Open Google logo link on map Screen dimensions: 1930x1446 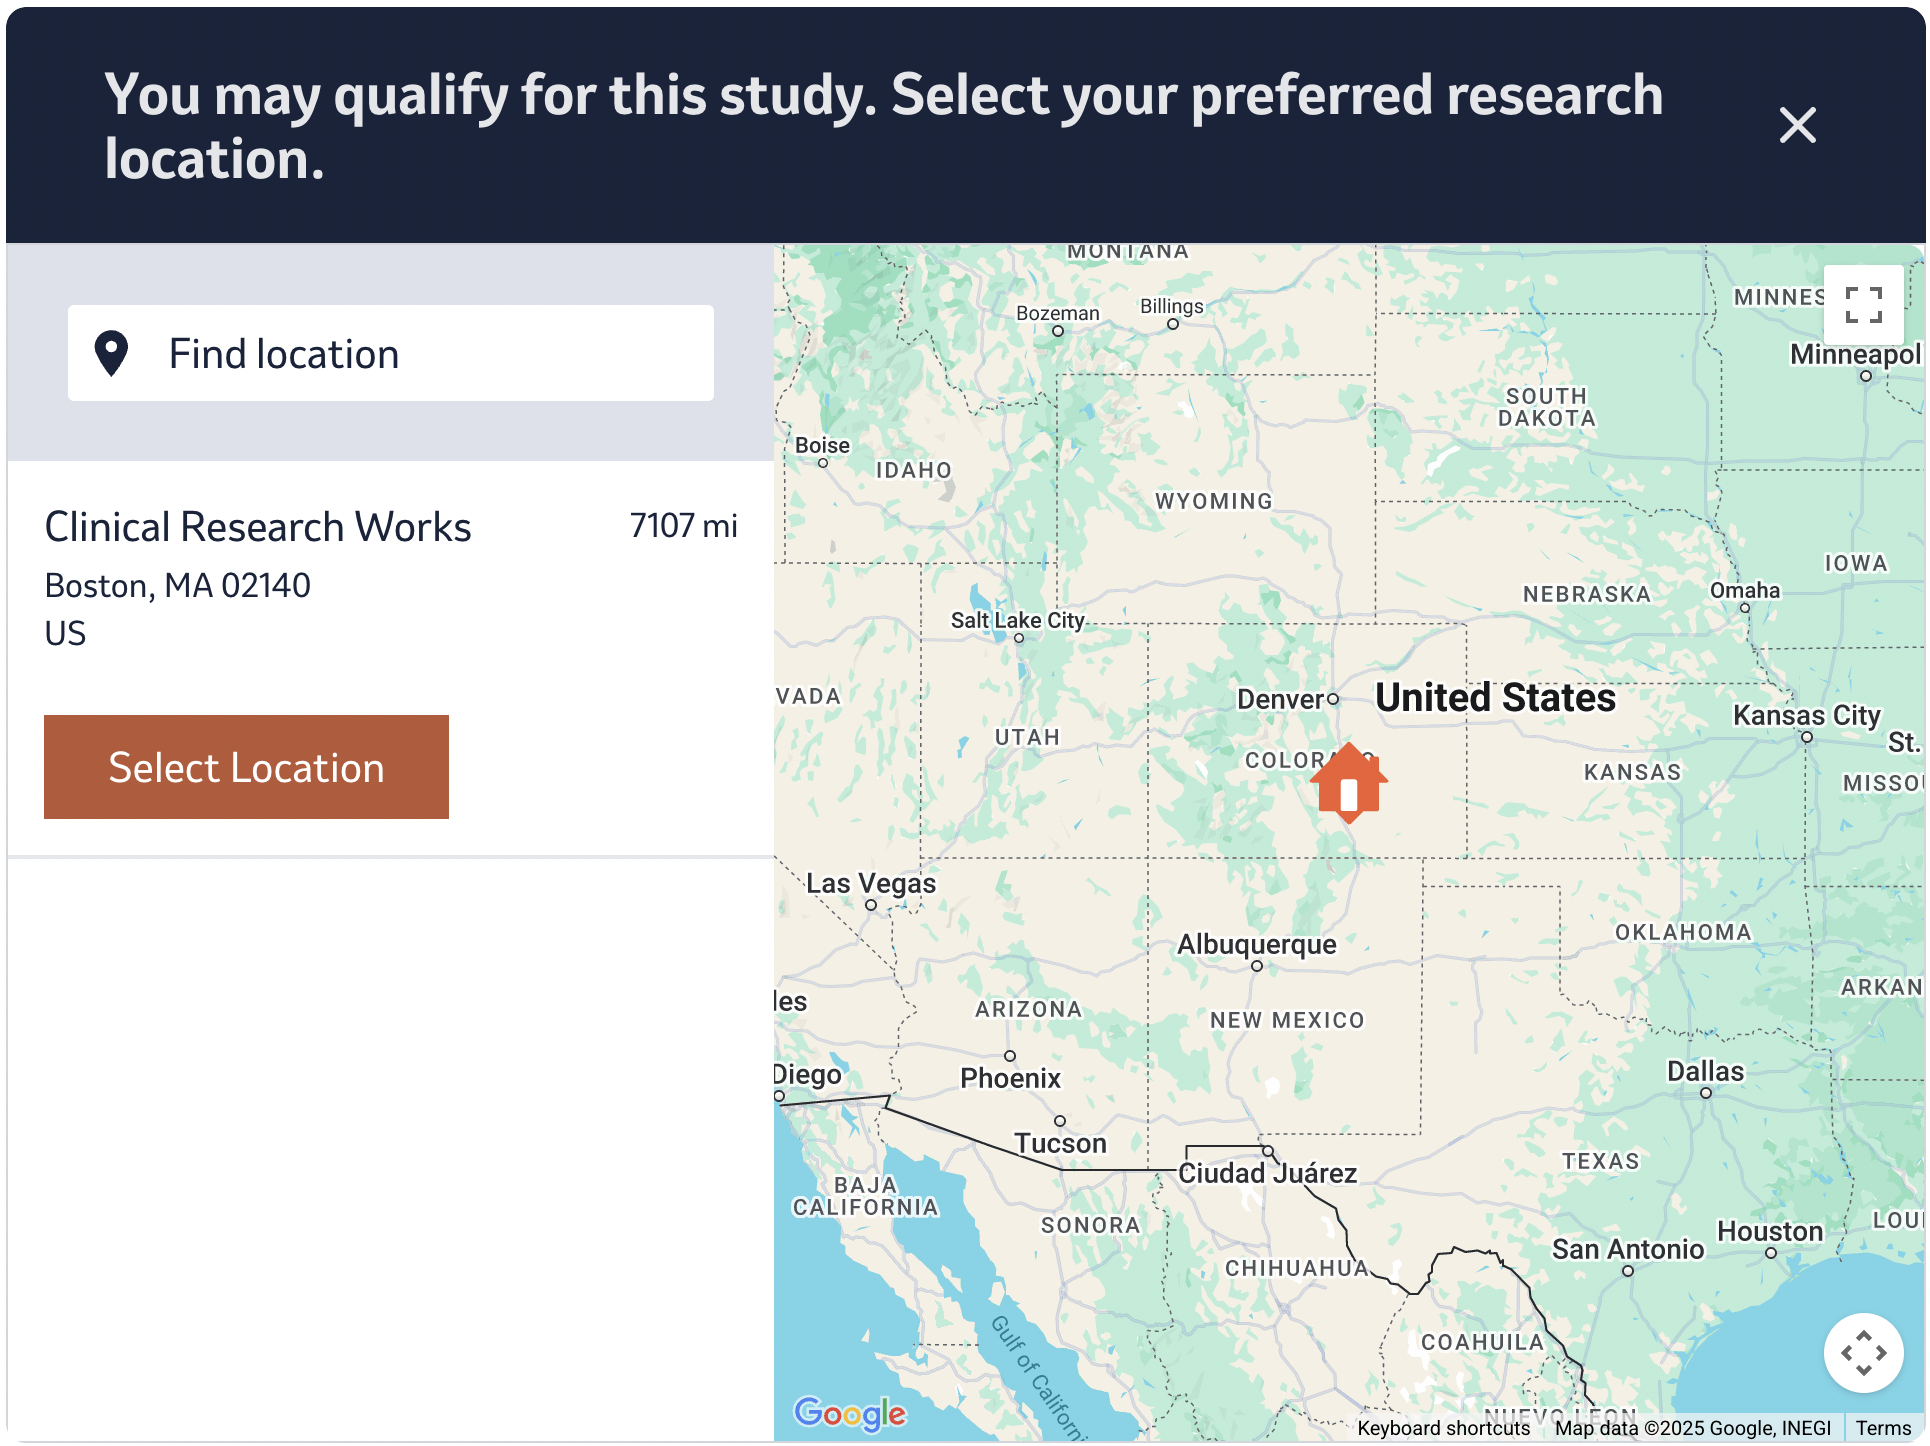click(x=850, y=1413)
